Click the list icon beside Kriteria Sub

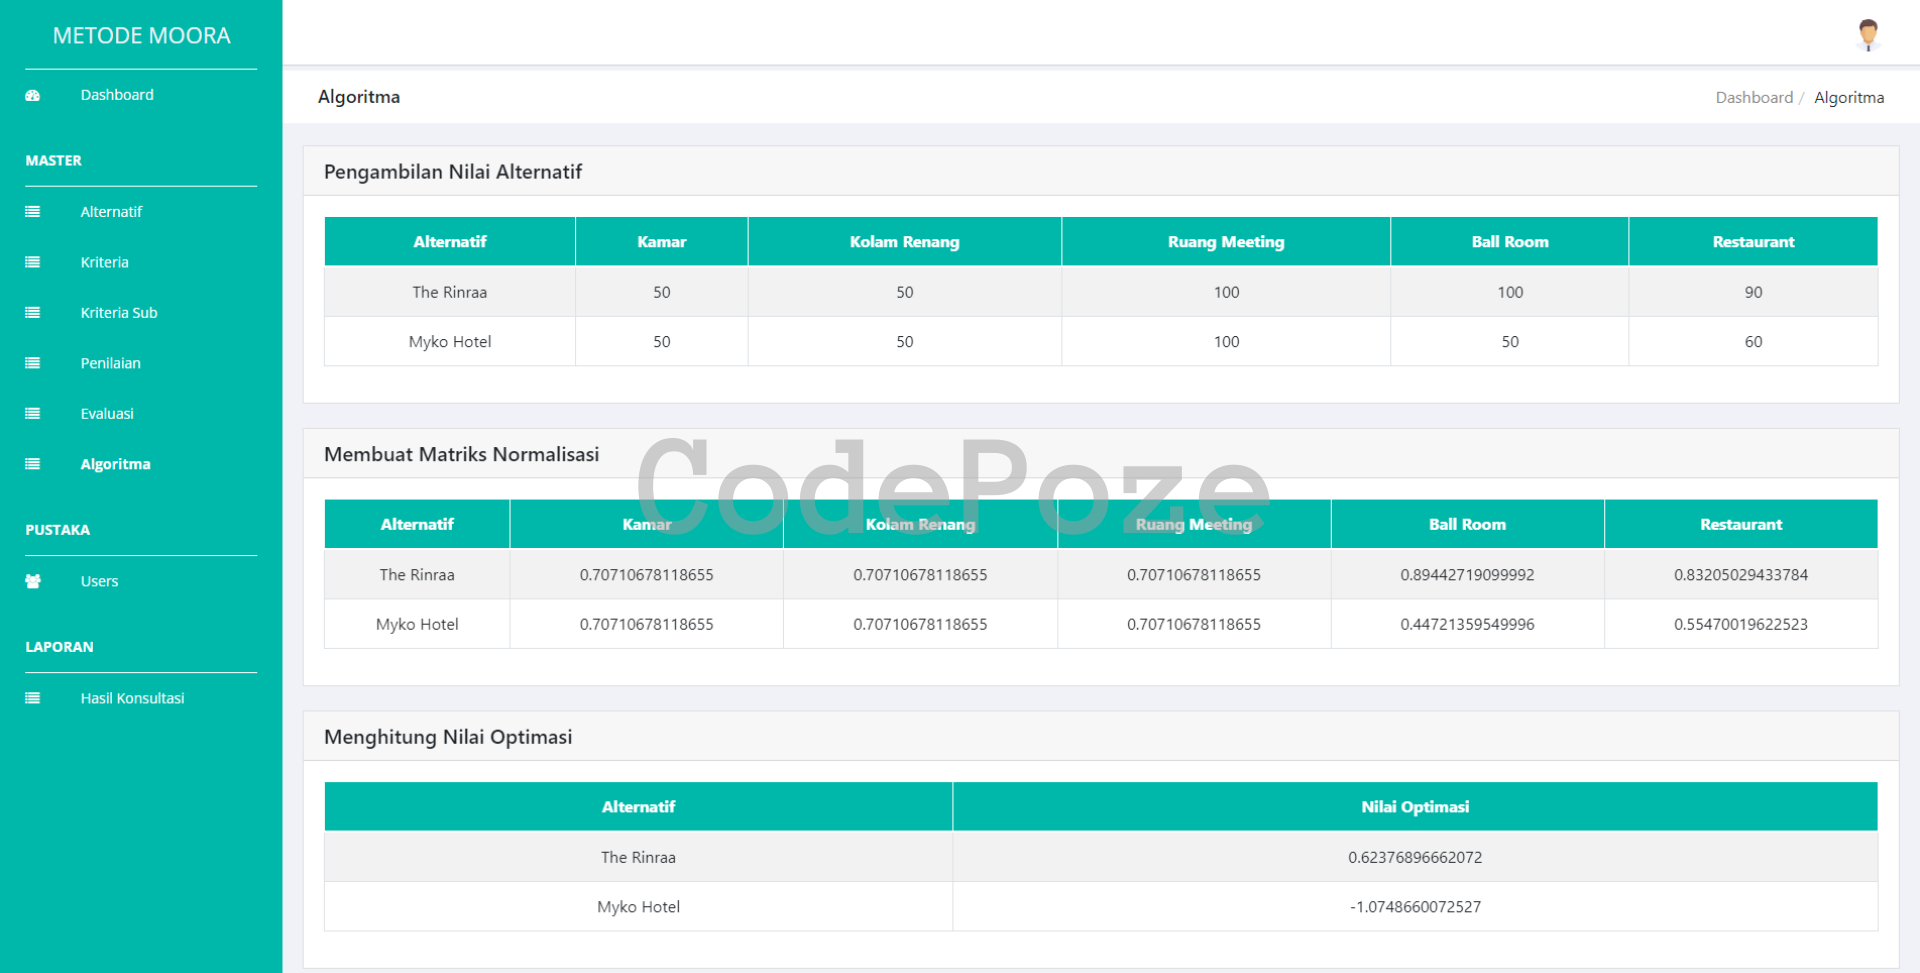(33, 313)
